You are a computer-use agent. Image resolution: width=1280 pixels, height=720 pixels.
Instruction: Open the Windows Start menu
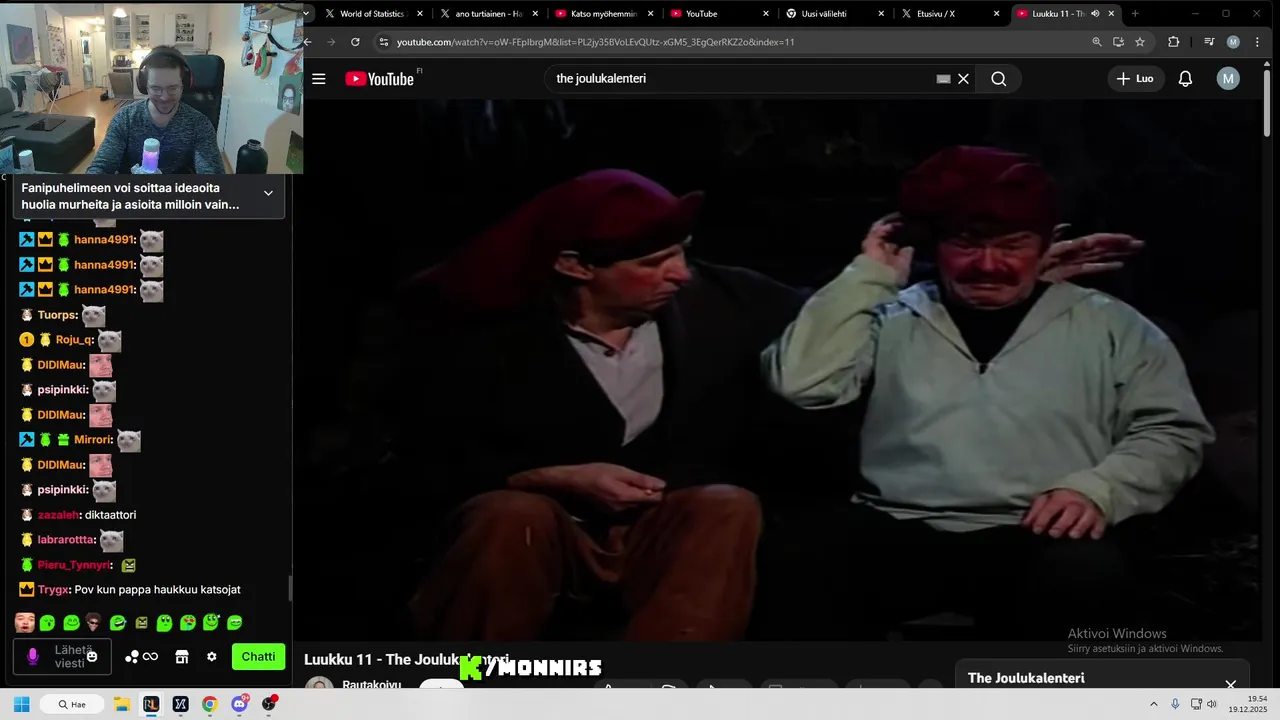pos(21,704)
